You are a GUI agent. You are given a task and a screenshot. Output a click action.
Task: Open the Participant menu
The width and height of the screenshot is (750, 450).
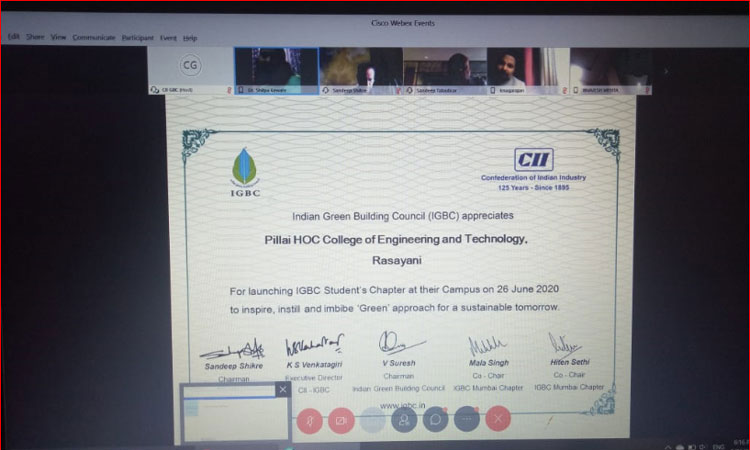(x=138, y=38)
